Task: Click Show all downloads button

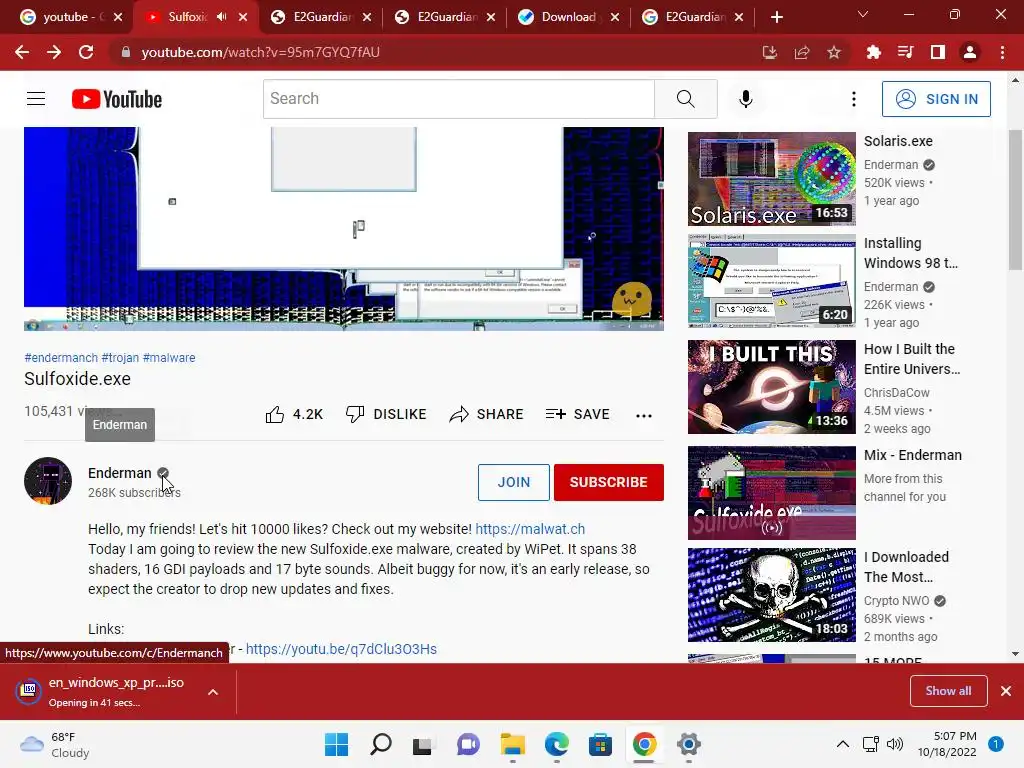Action: [948, 691]
